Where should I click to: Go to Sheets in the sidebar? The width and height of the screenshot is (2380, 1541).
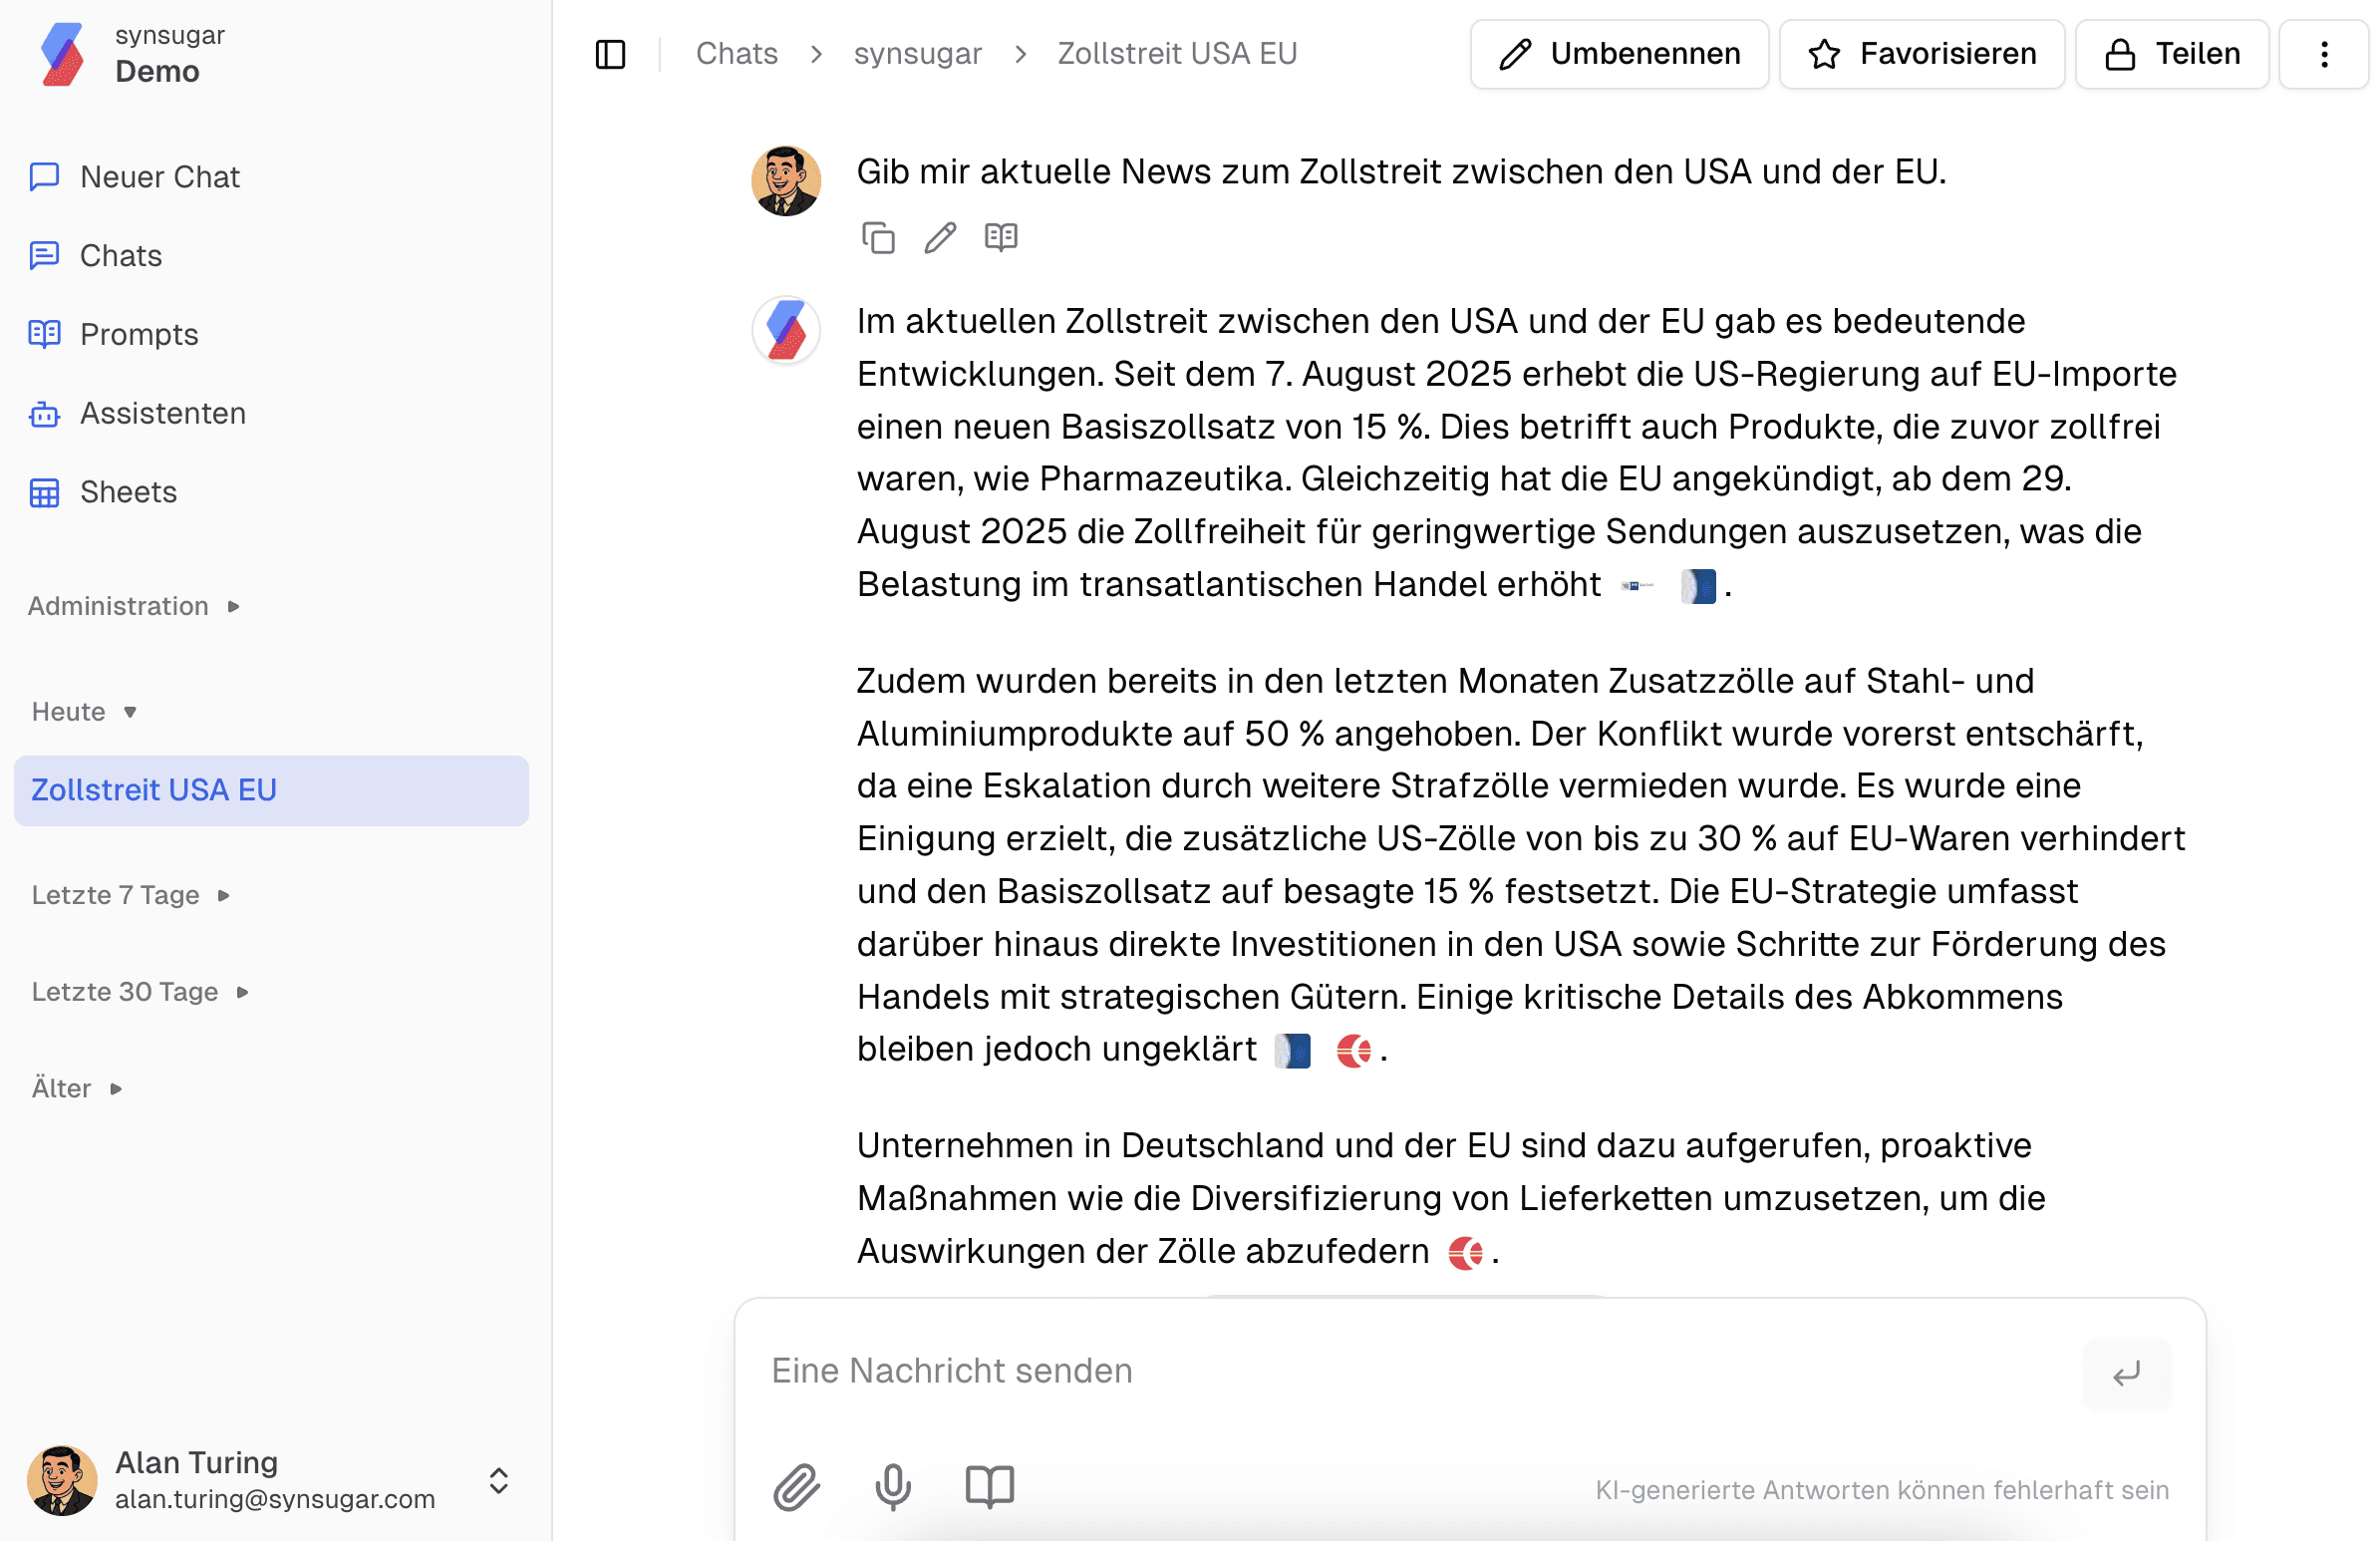click(128, 492)
